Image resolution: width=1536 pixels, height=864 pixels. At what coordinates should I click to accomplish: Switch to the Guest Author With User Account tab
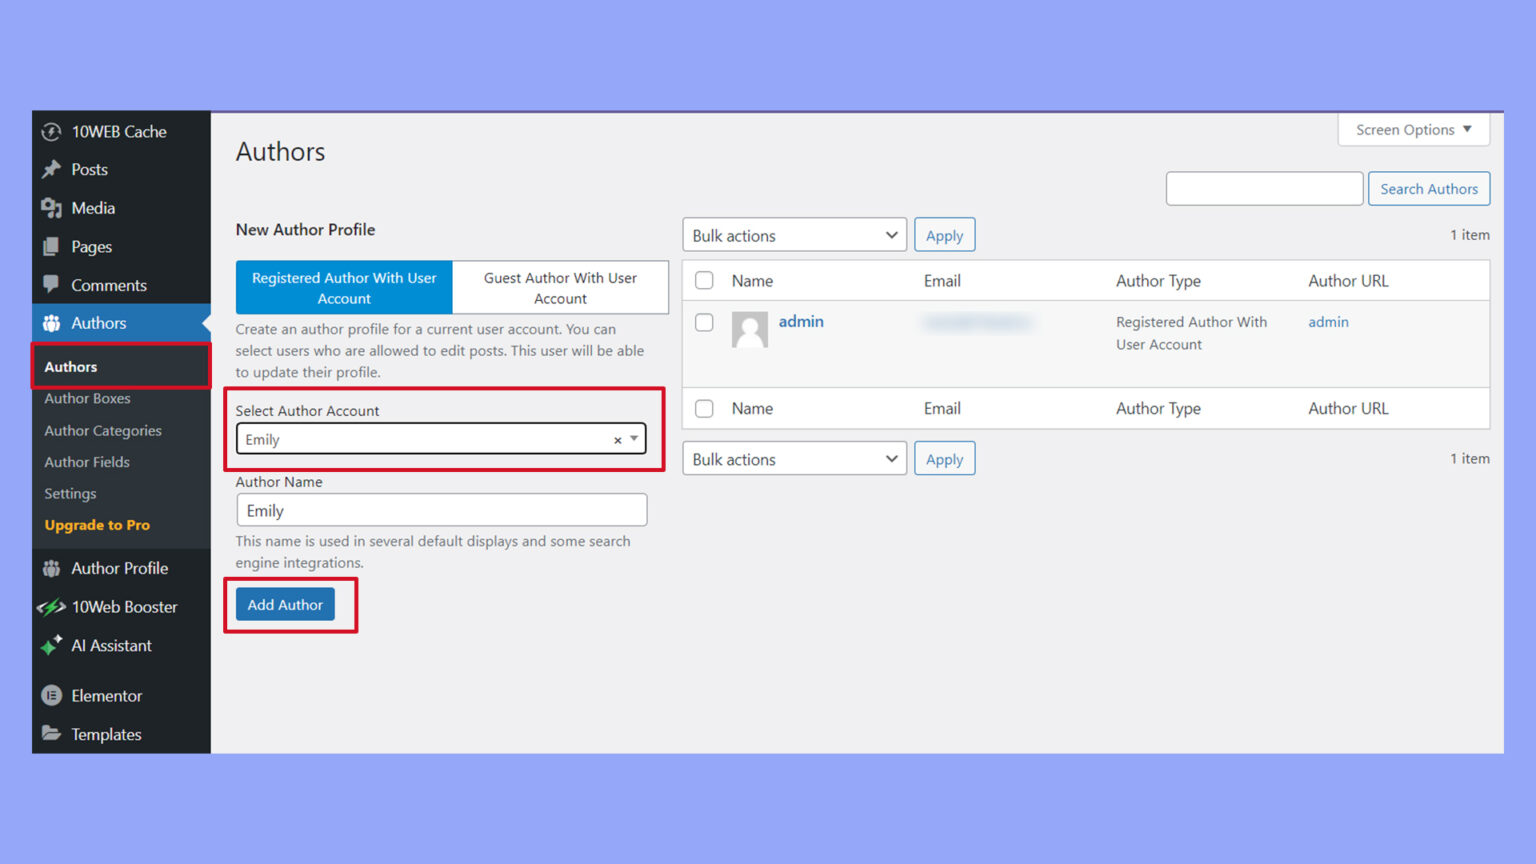(560, 287)
